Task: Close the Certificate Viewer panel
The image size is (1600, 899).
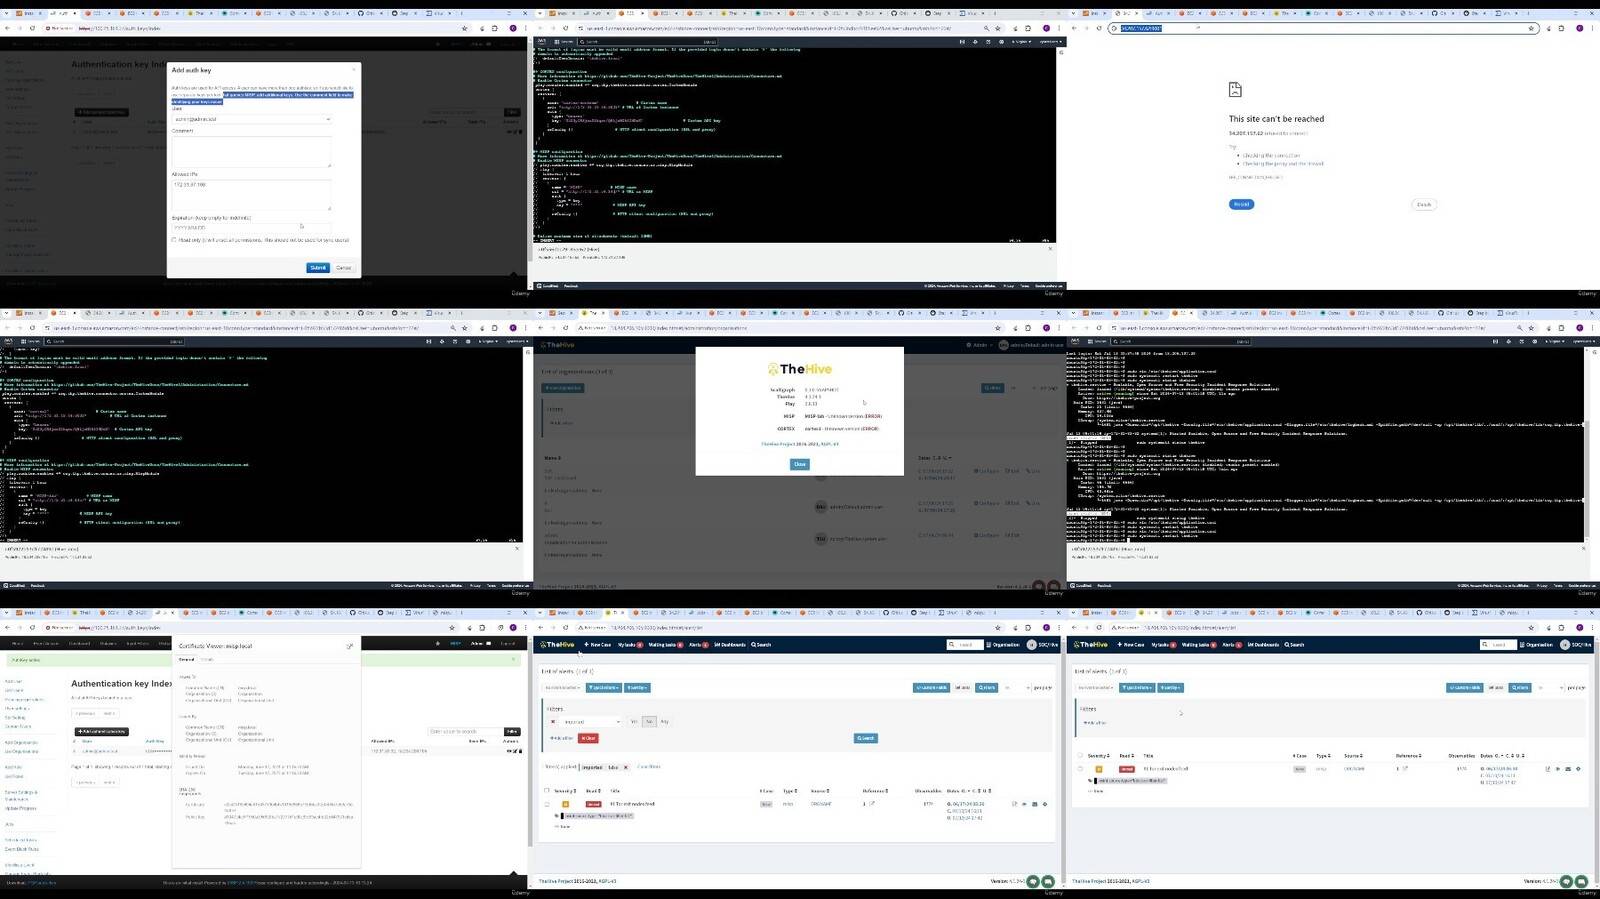Action: tap(350, 646)
